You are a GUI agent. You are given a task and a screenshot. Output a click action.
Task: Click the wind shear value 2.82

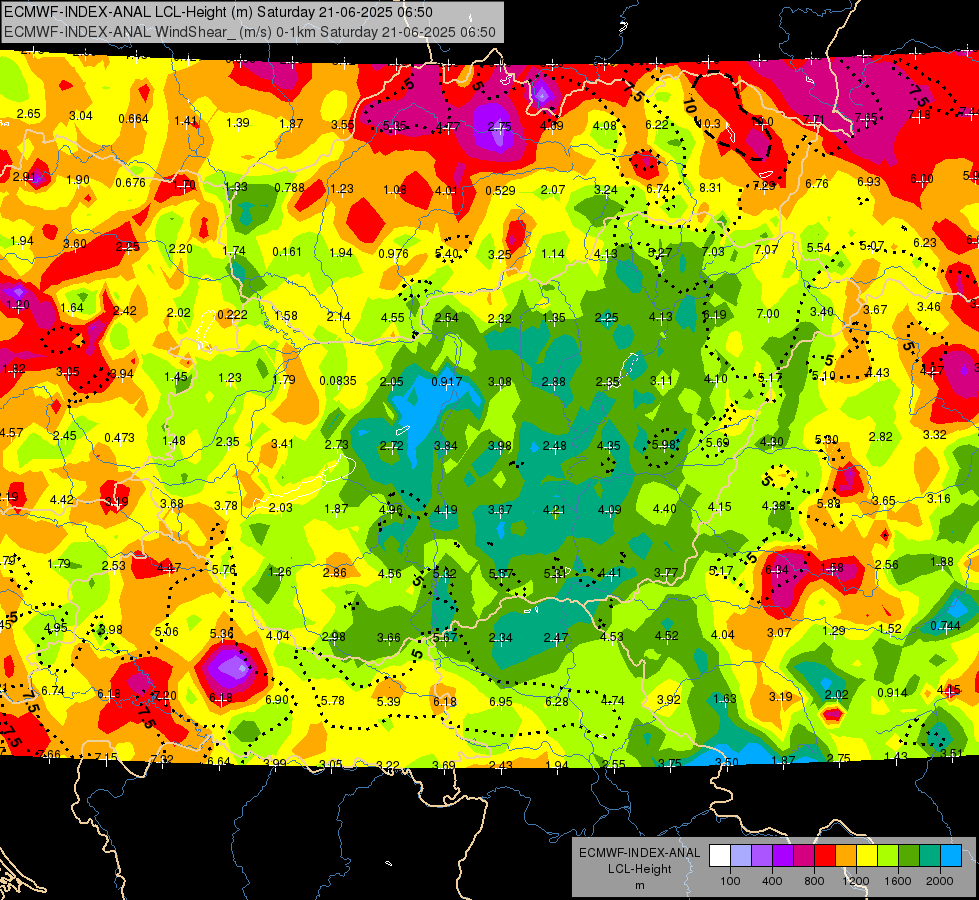[880, 437]
